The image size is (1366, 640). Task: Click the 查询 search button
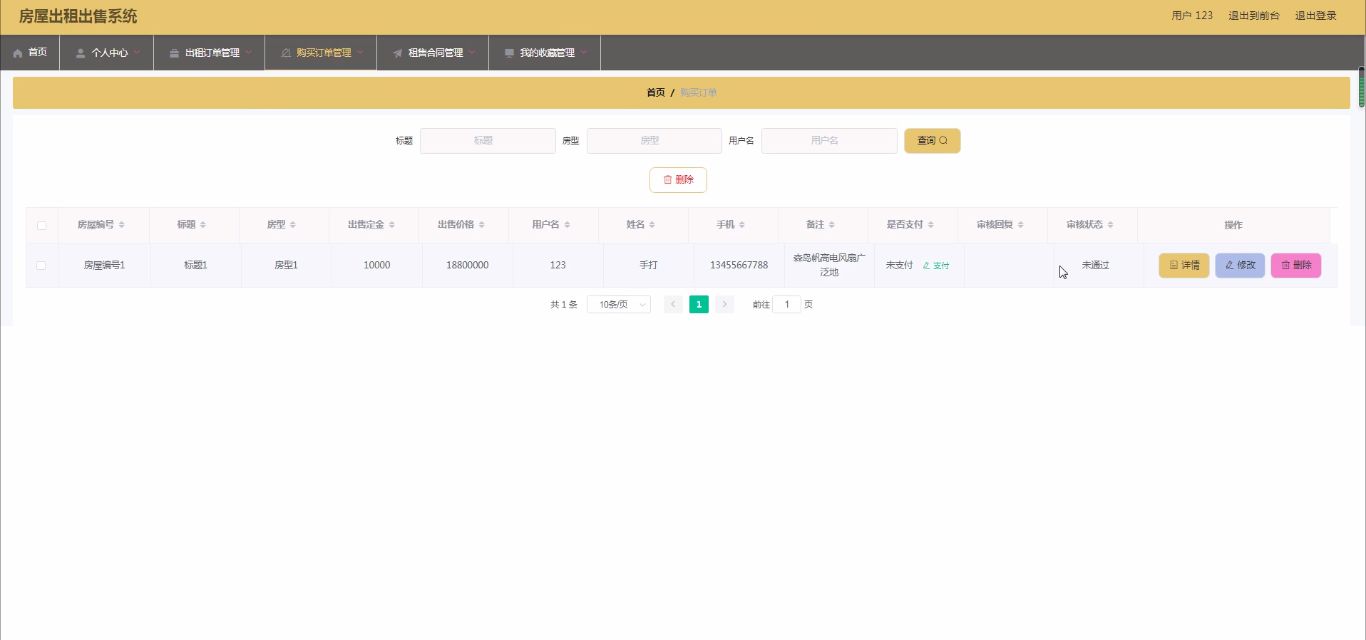pos(932,141)
